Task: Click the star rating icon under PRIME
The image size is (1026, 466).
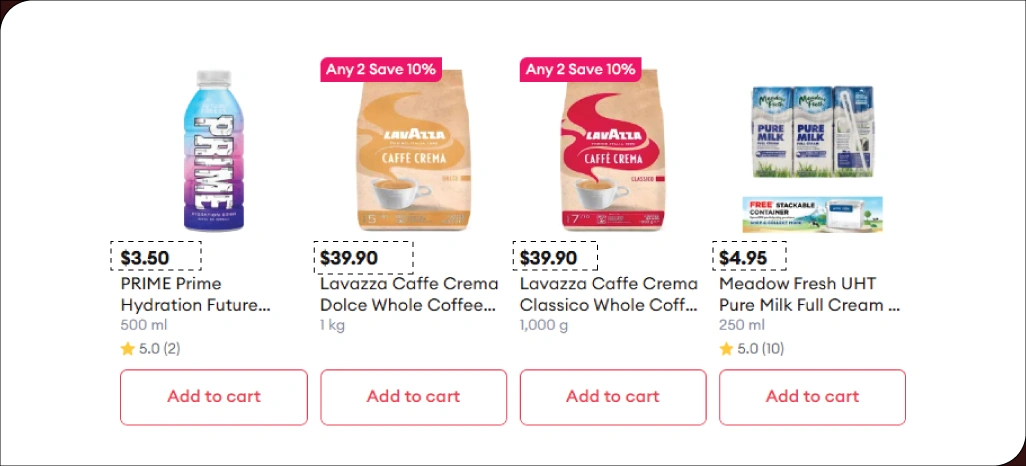Action: pyautogui.click(x=127, y=349)
